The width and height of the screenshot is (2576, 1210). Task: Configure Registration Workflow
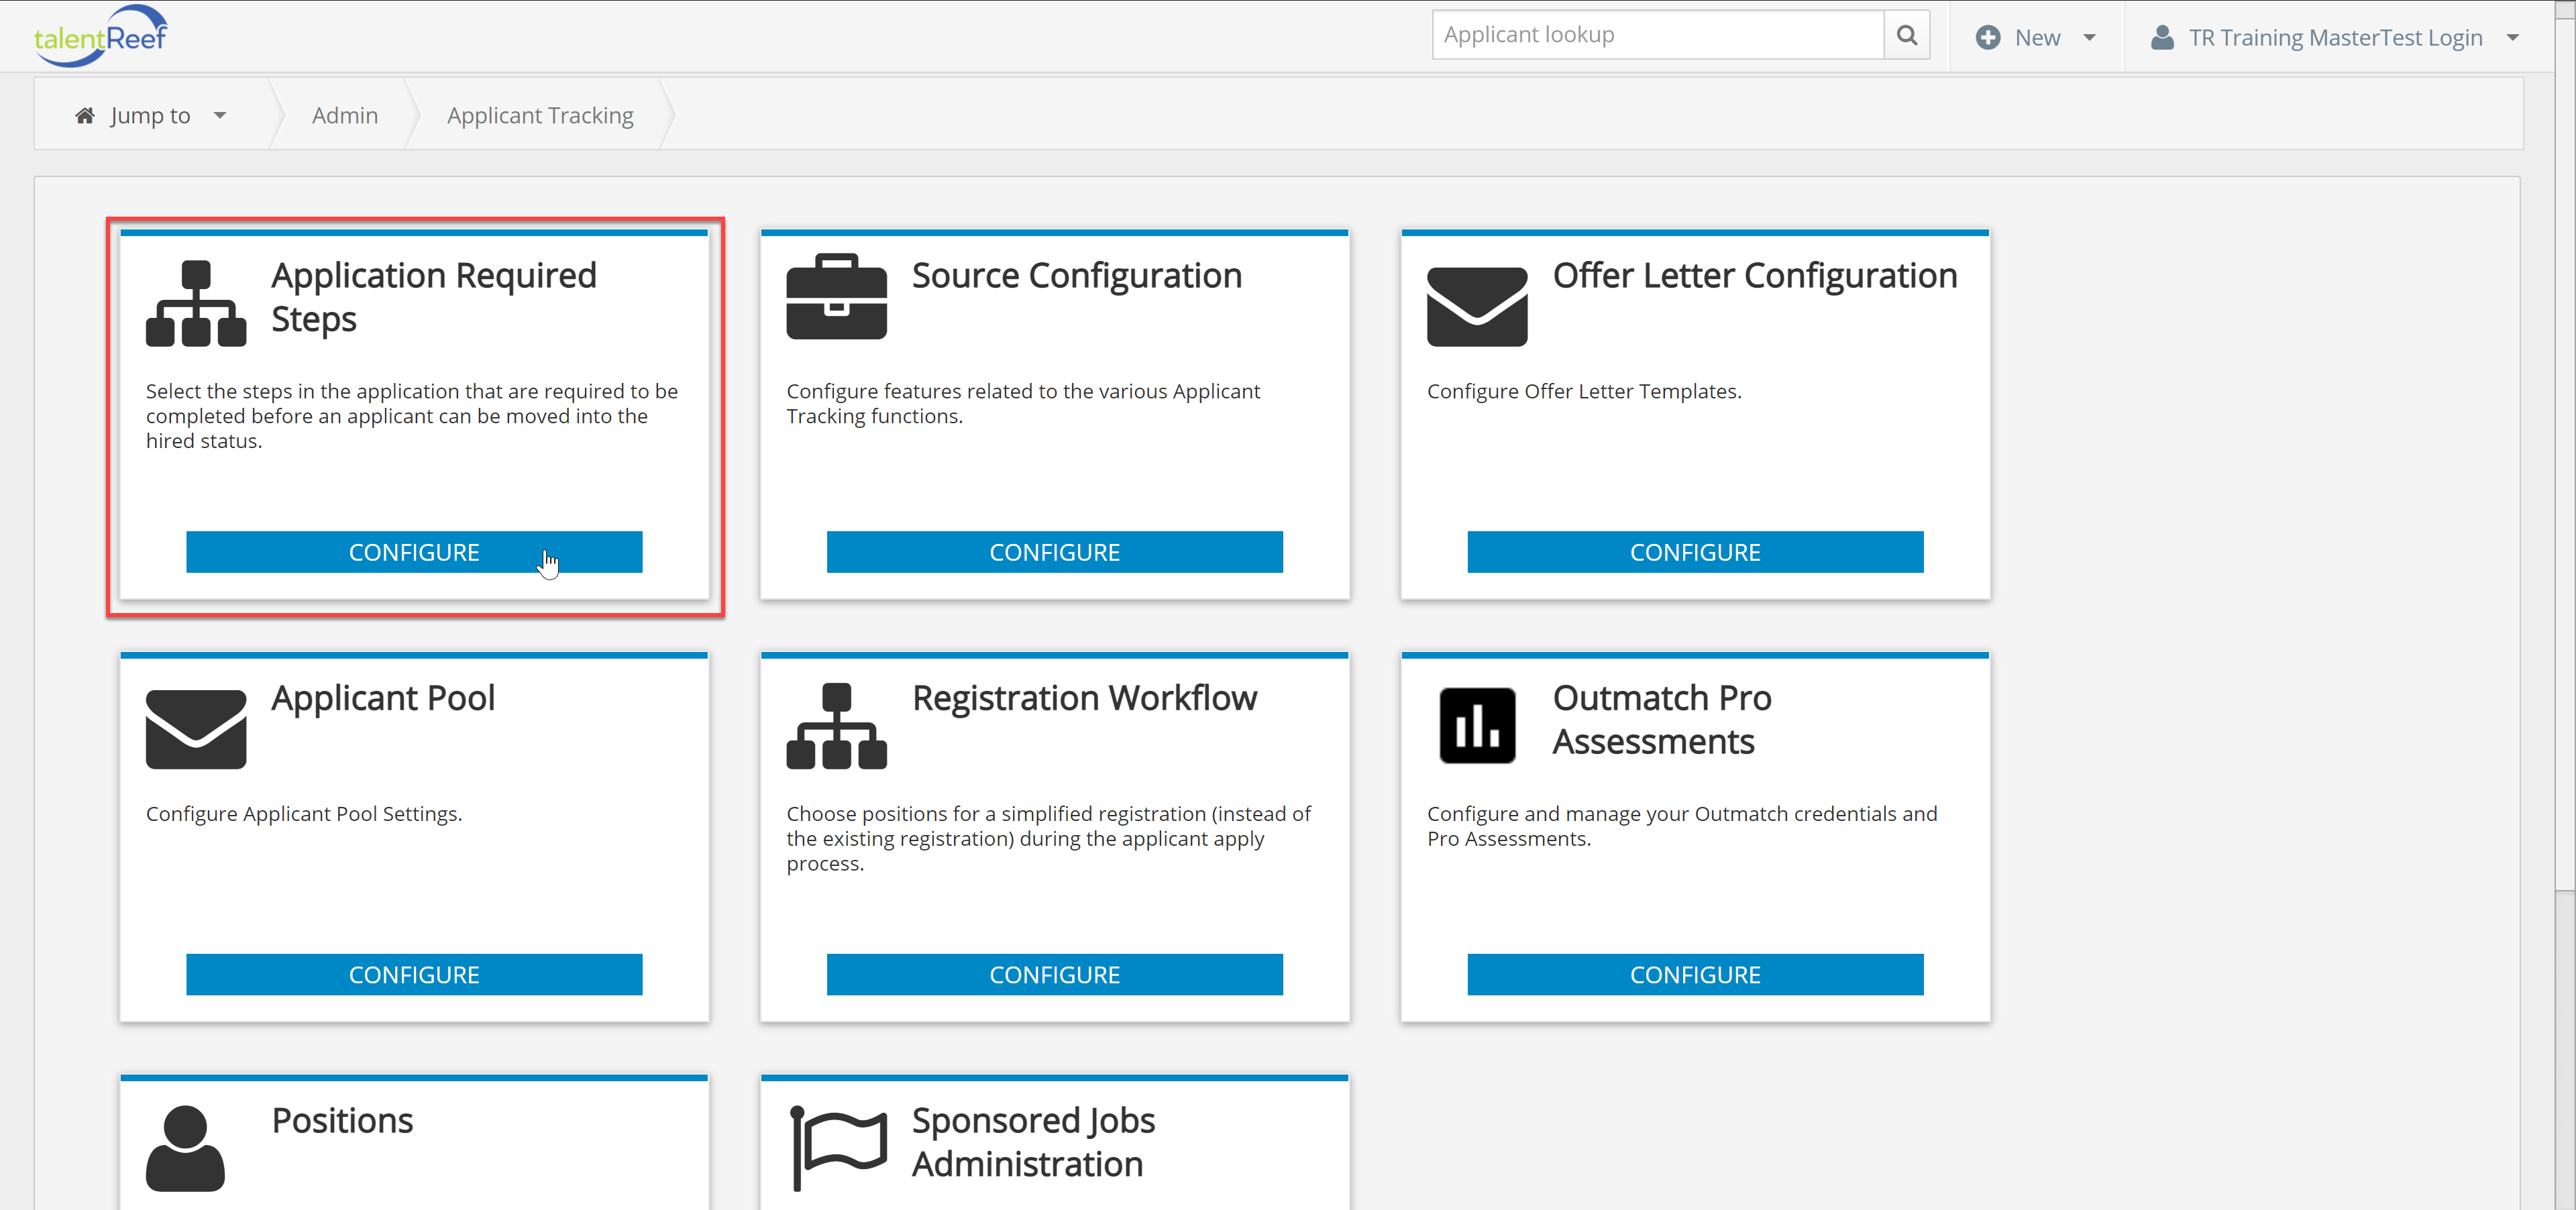[x=1054, y=975]
